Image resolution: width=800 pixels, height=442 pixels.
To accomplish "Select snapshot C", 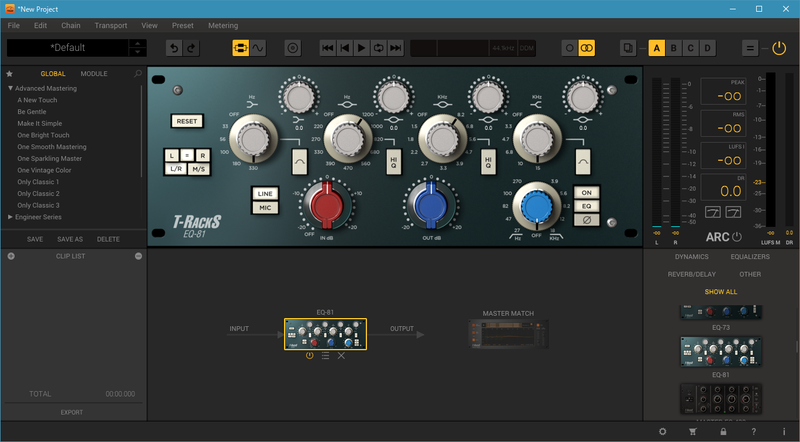I will (x=690, y=48).
